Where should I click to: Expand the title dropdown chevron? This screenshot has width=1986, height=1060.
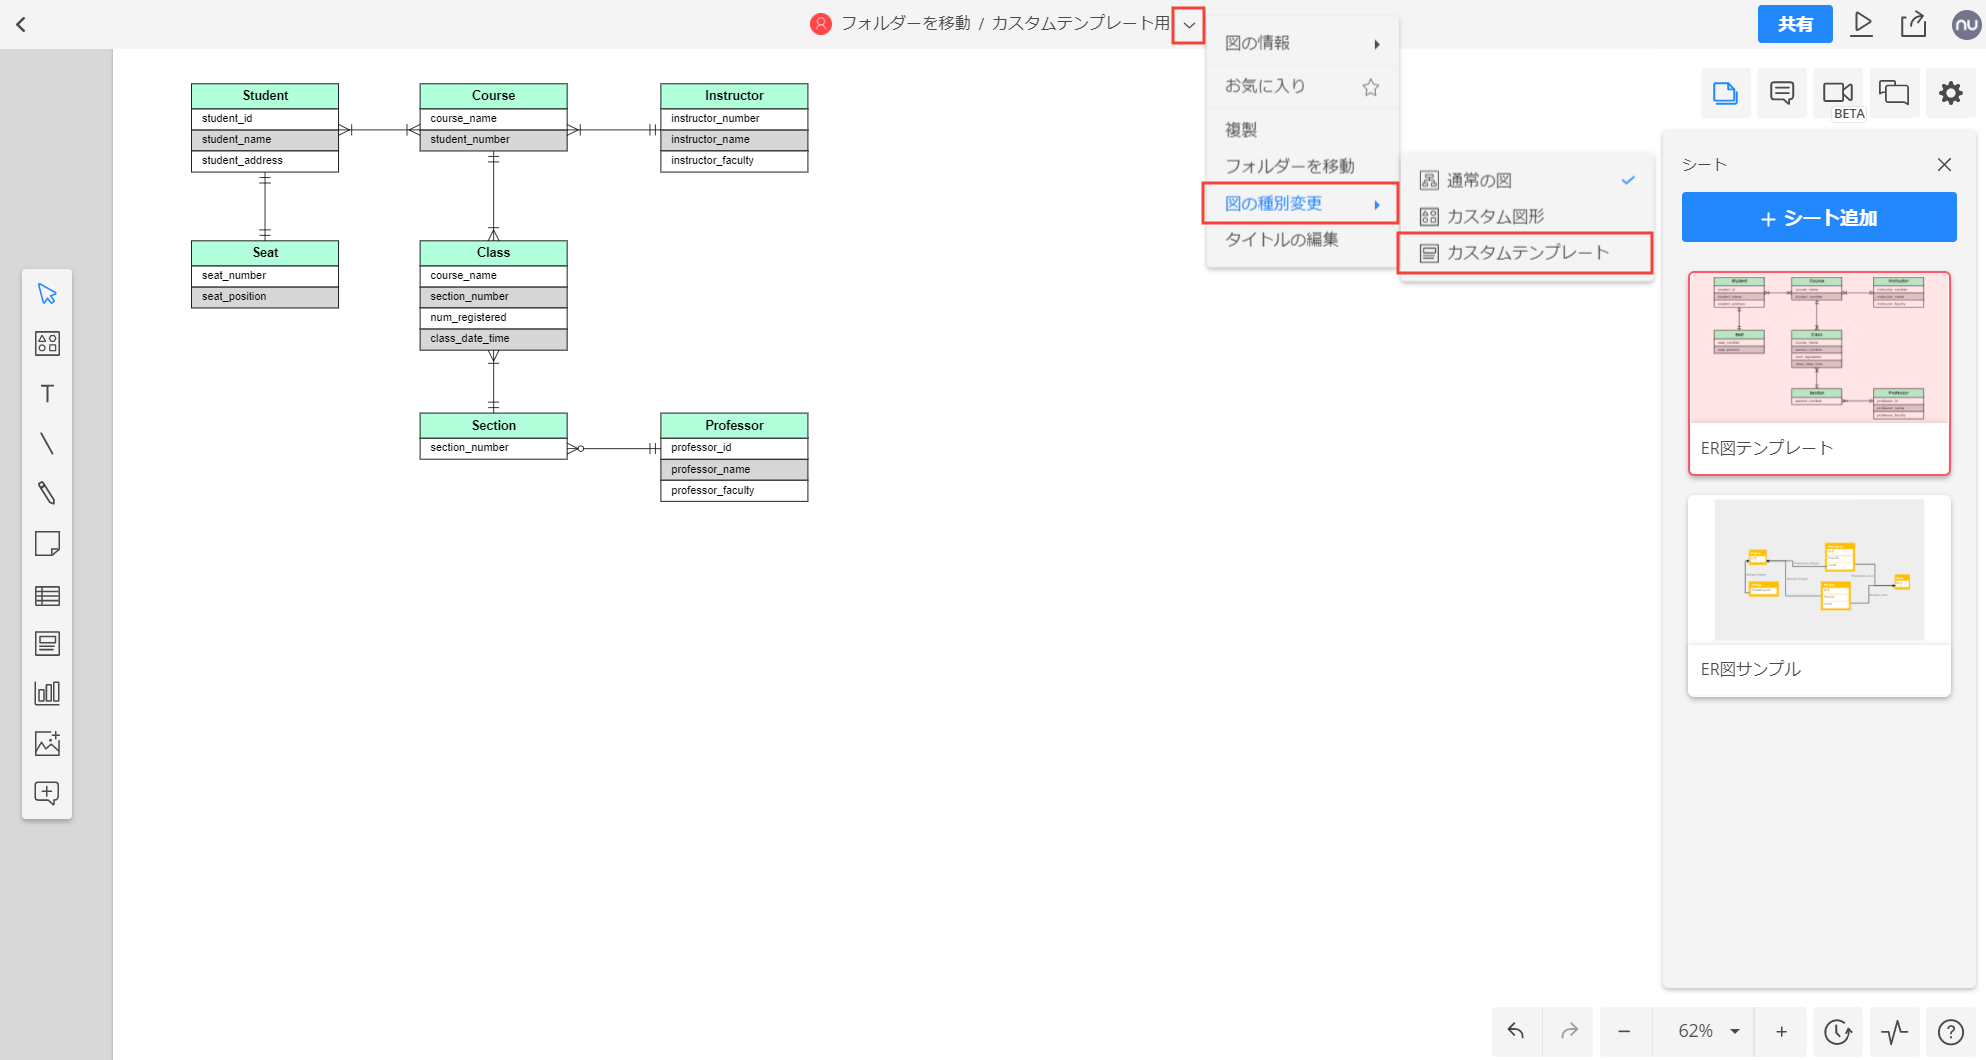tap(1188, 25)
